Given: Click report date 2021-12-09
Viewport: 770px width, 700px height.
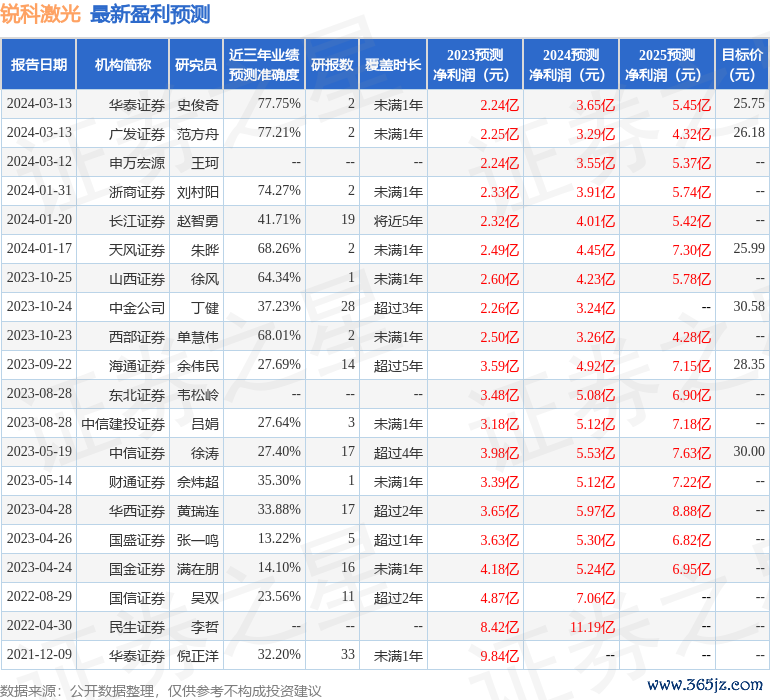Looking at the screenshot, I should [x=39, y=654].
